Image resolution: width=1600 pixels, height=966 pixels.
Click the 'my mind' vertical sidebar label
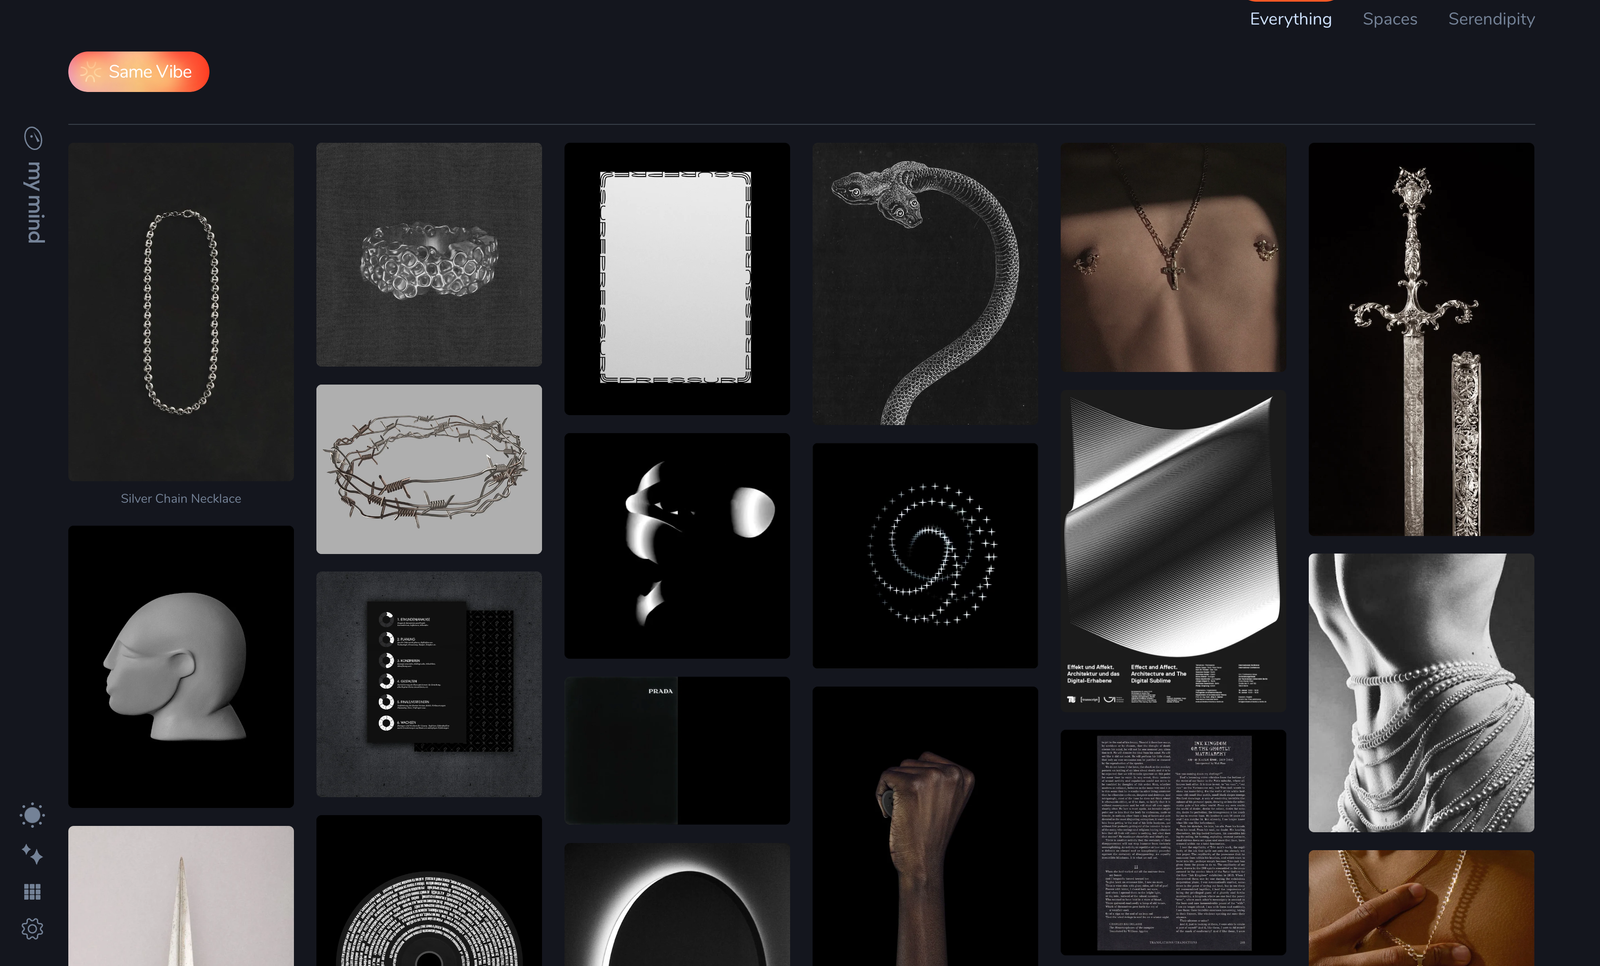coord(35,202)
